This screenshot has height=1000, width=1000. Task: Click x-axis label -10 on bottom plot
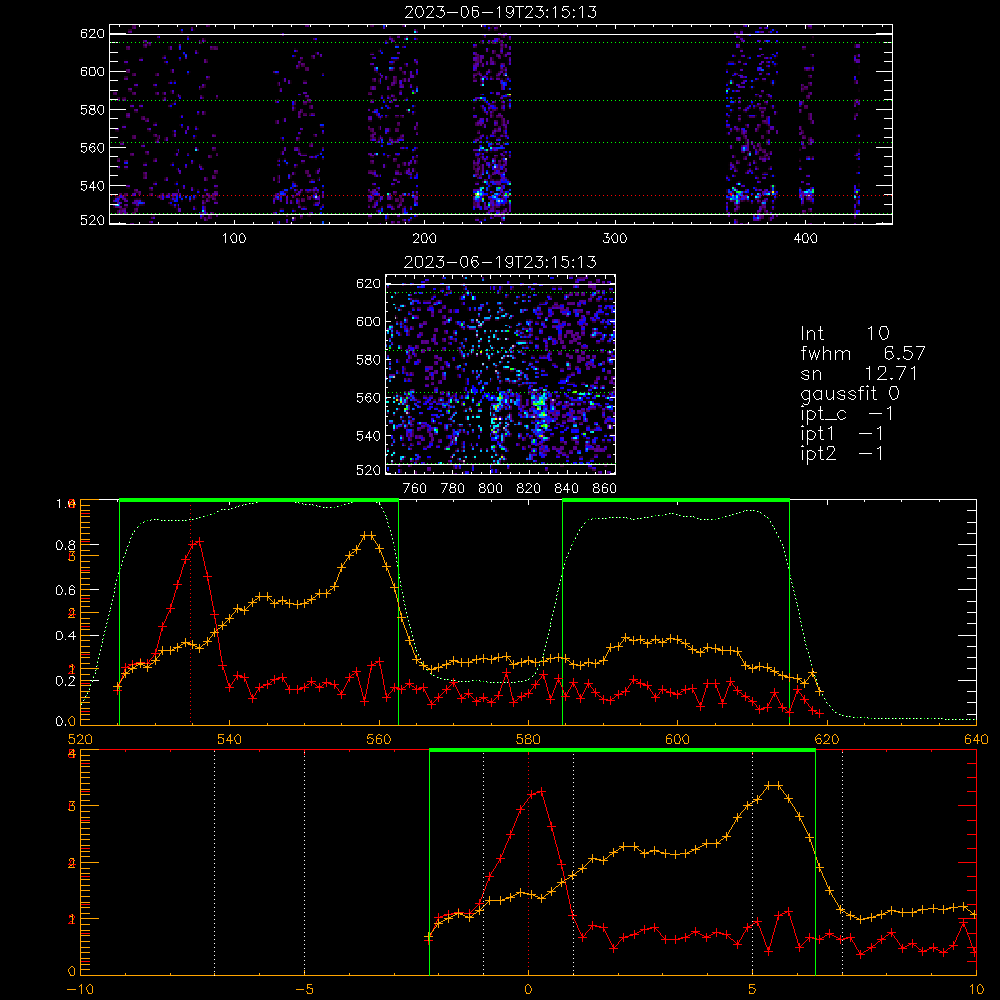(x=80, y=990)
